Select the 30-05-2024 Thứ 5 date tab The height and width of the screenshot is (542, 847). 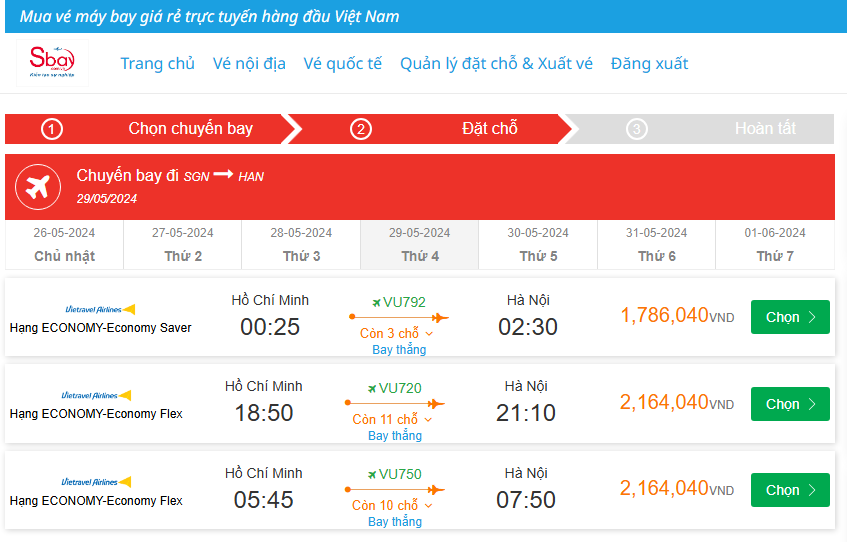pos(538,245)
